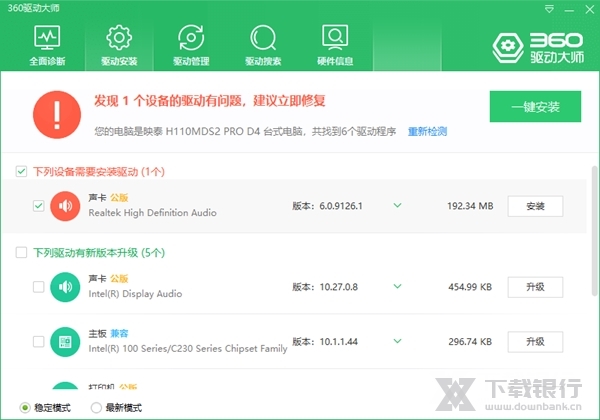Expand version dropdown for Realtek audio 6.0.9126.1

pos(398,205)
